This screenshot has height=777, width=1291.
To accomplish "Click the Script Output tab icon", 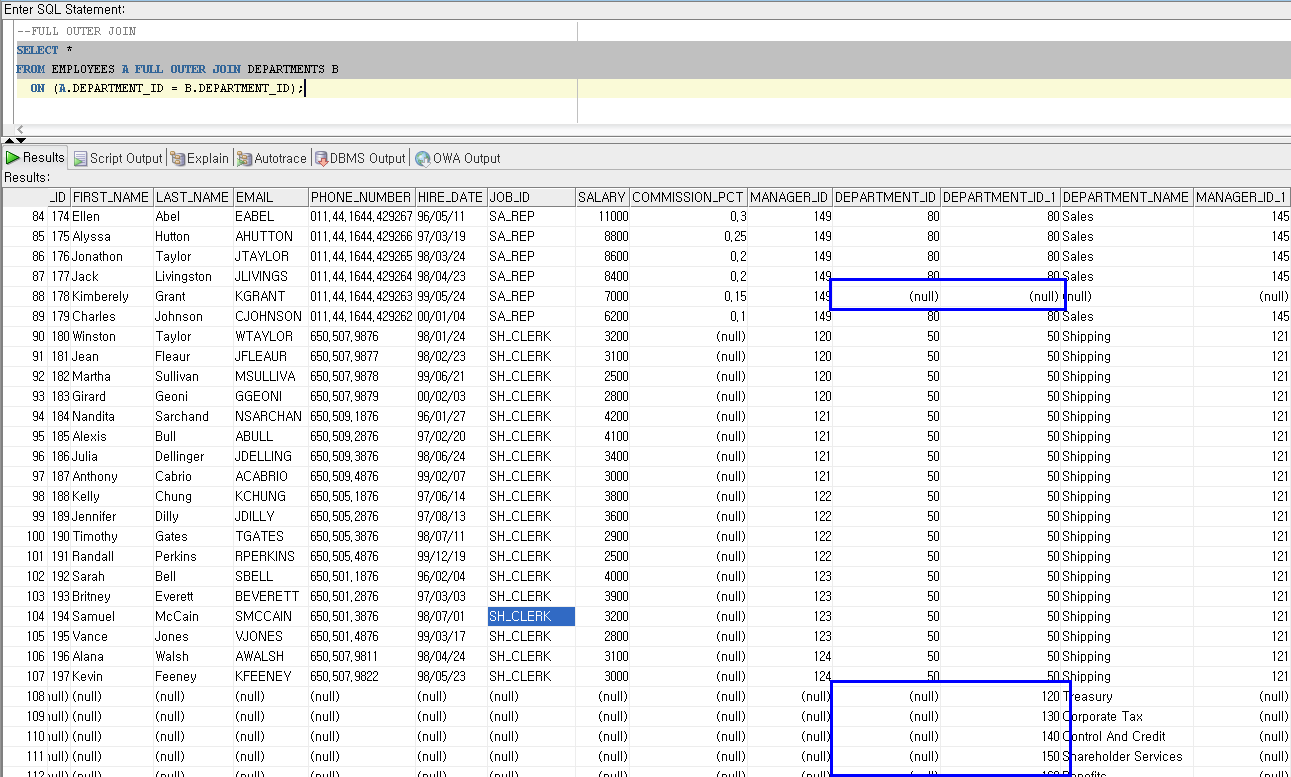I will [80, 158].
